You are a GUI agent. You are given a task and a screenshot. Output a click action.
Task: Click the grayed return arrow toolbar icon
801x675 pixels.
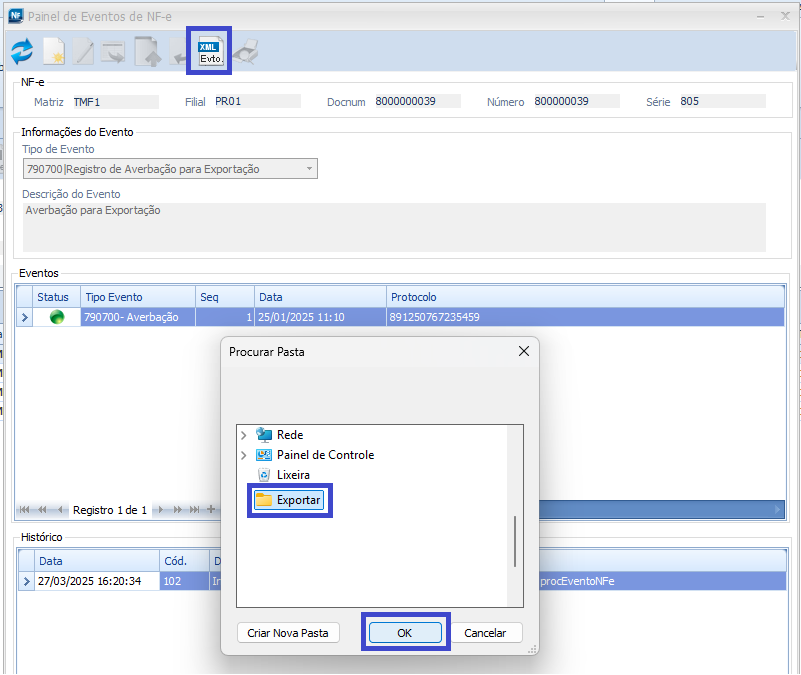point(177,53)
